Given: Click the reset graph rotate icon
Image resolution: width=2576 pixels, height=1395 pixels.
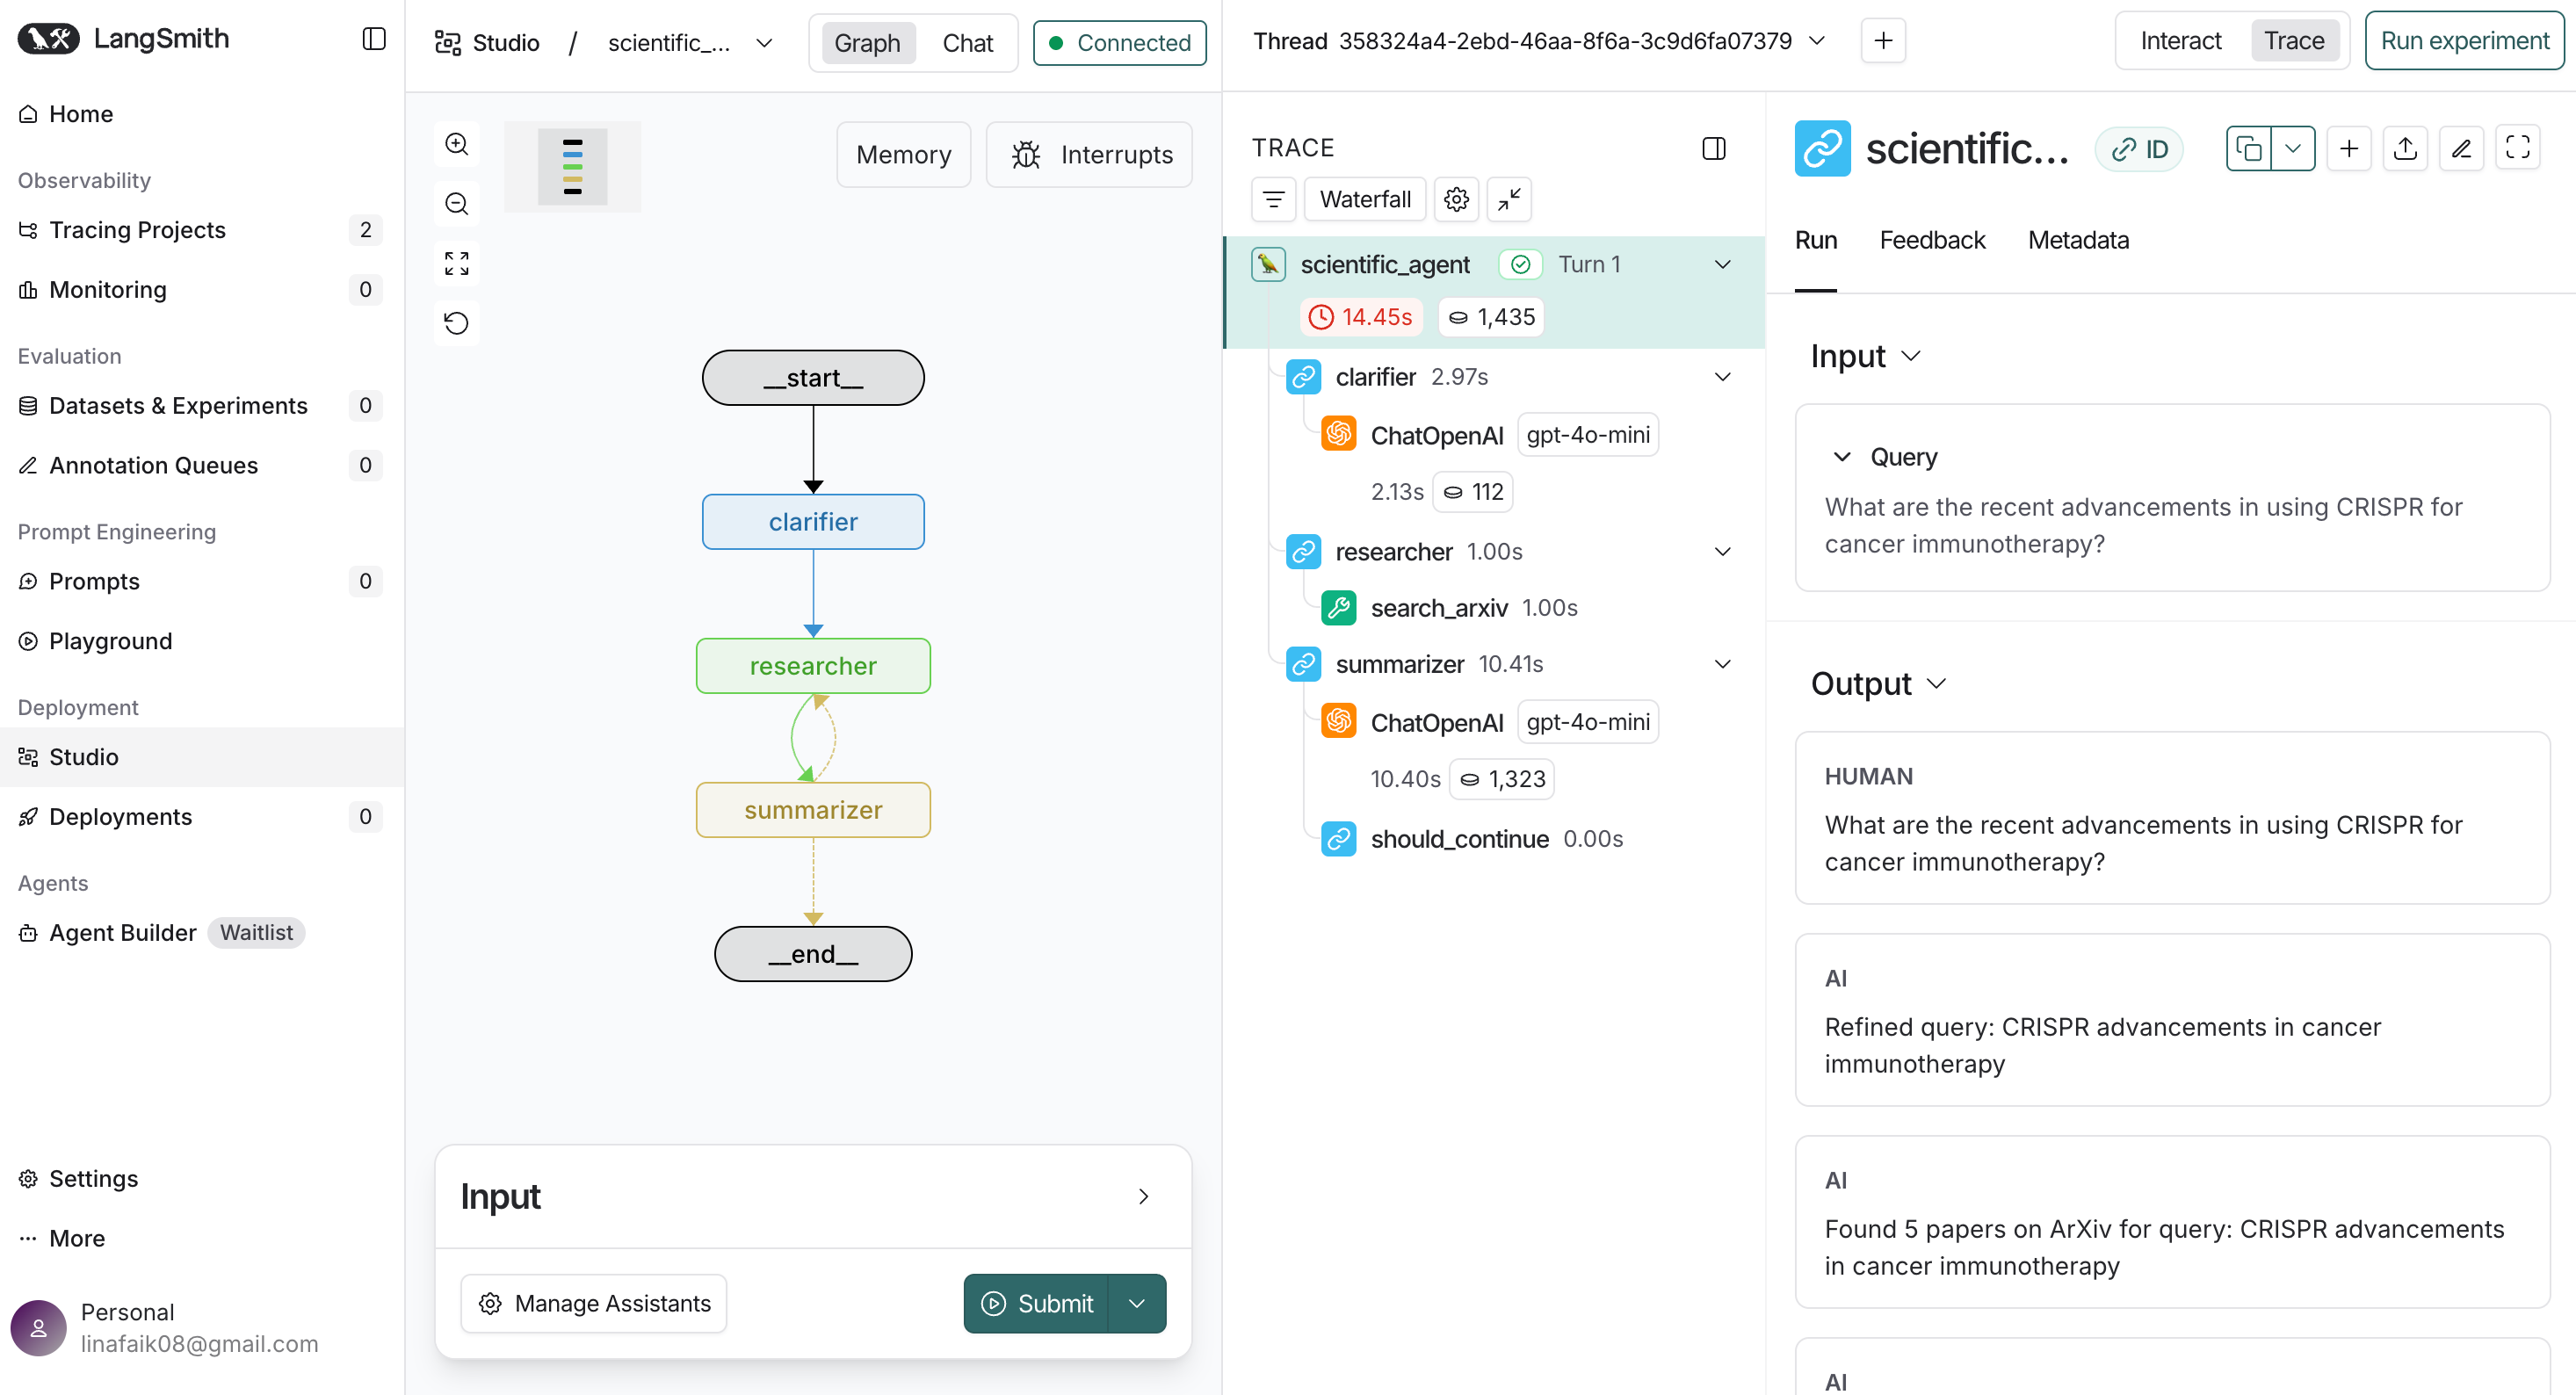Looking at the screenshot, I should pos(457,323).
